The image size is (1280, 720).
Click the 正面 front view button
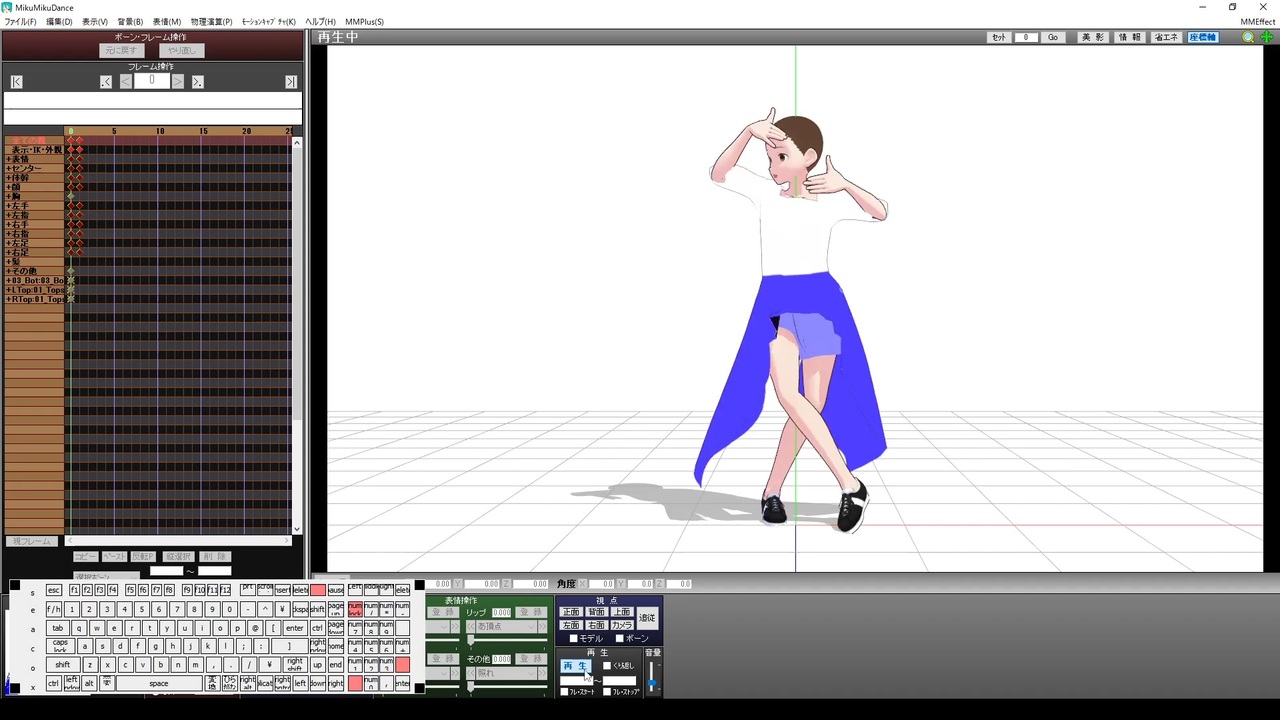(x=571, y=612)
